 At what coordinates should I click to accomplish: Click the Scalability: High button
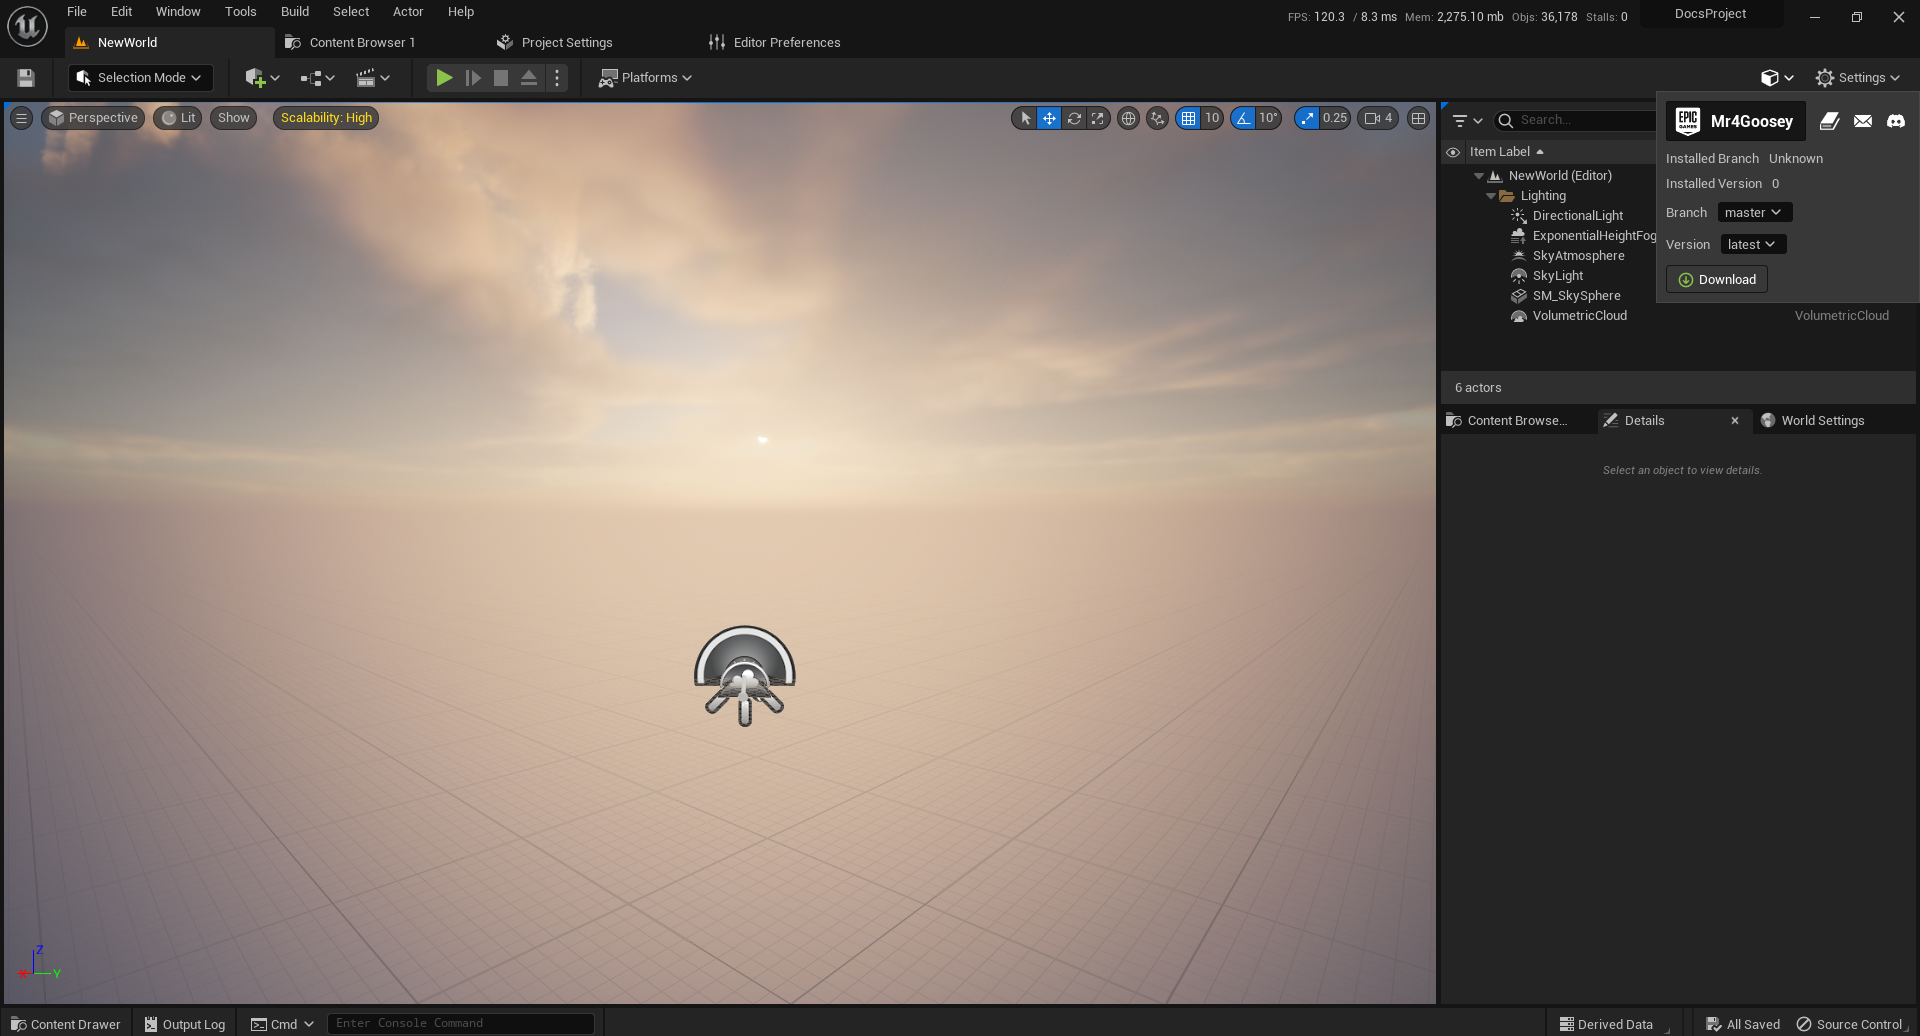[325, 117]
